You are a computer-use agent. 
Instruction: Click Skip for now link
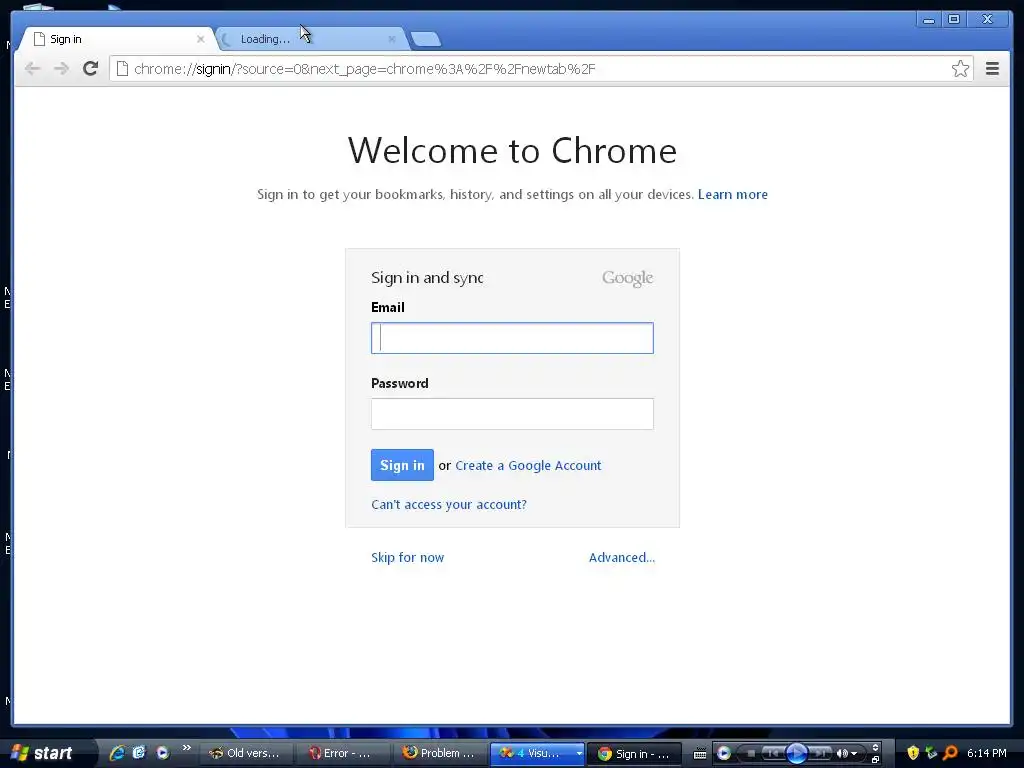[x=408, y=557]
